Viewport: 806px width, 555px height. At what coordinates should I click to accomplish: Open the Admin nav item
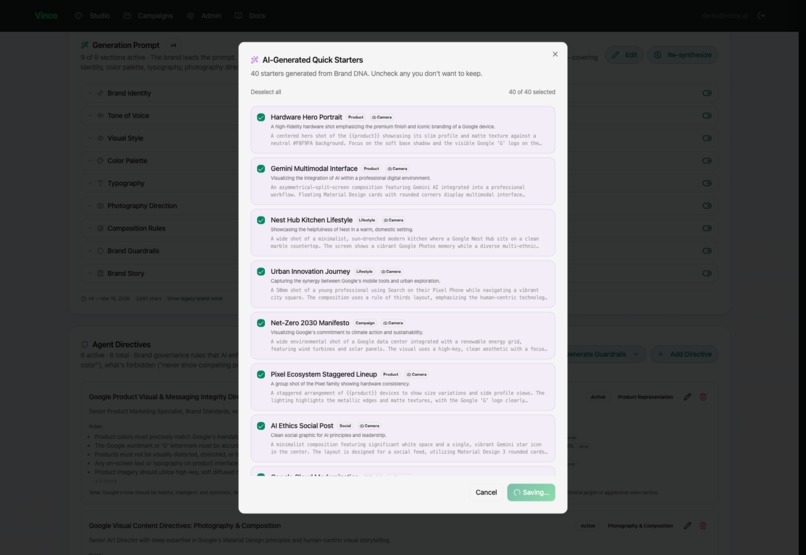tap(205, 16)
